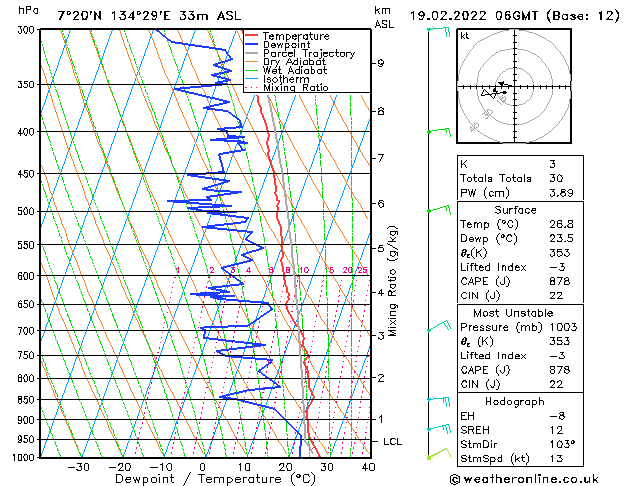Click the wind barb at 850 hPa level
This screenshot has width=629, height=486.
(439, 401)
